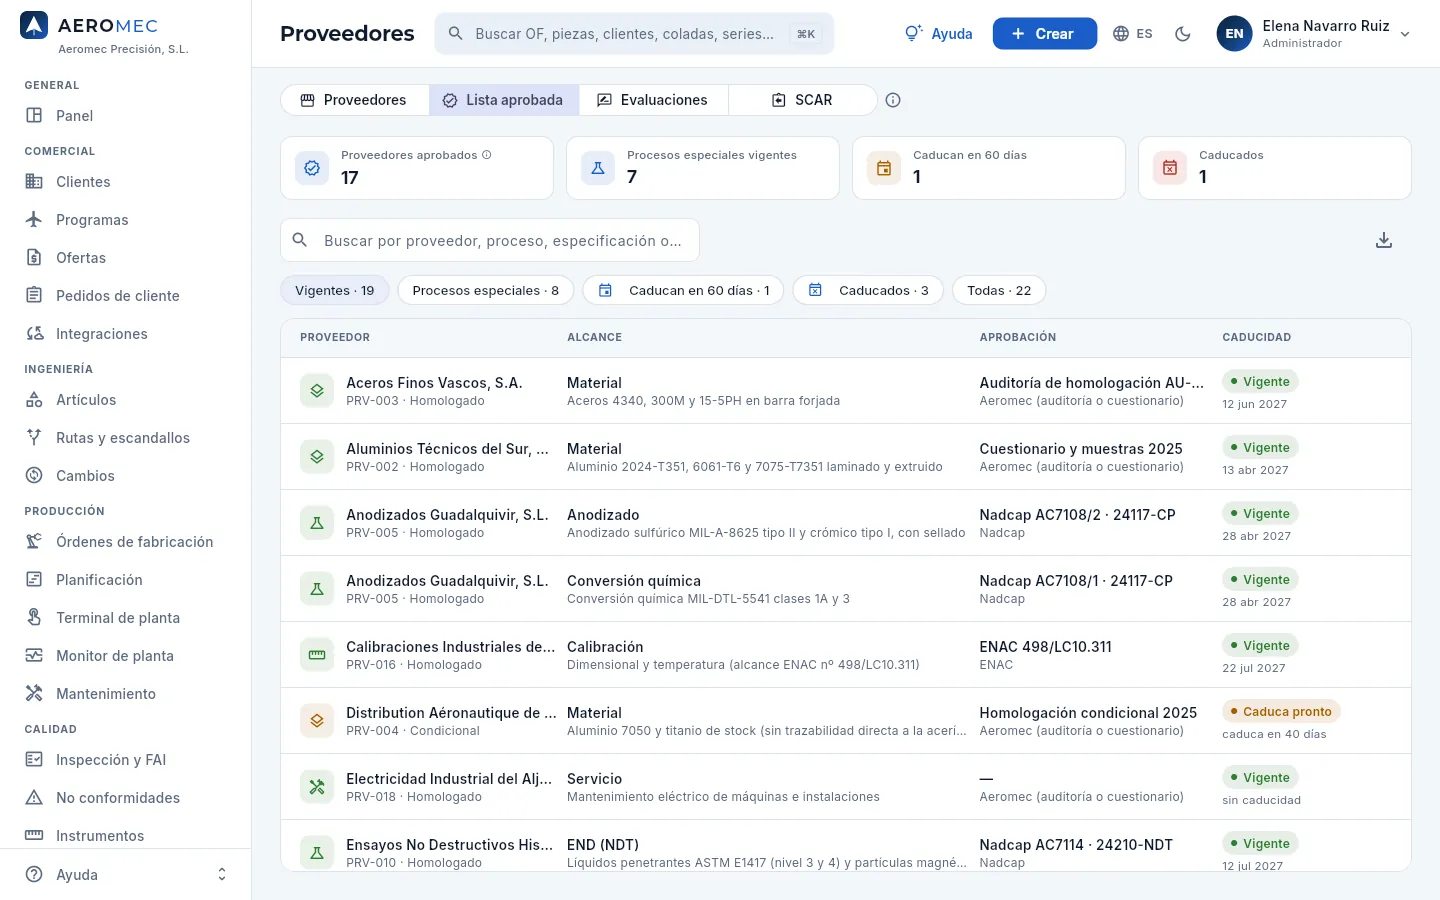The width and height of the screenshot is (1440, 900).
Task: Open Clientes in the sidebar
Action: pos(125,182)
